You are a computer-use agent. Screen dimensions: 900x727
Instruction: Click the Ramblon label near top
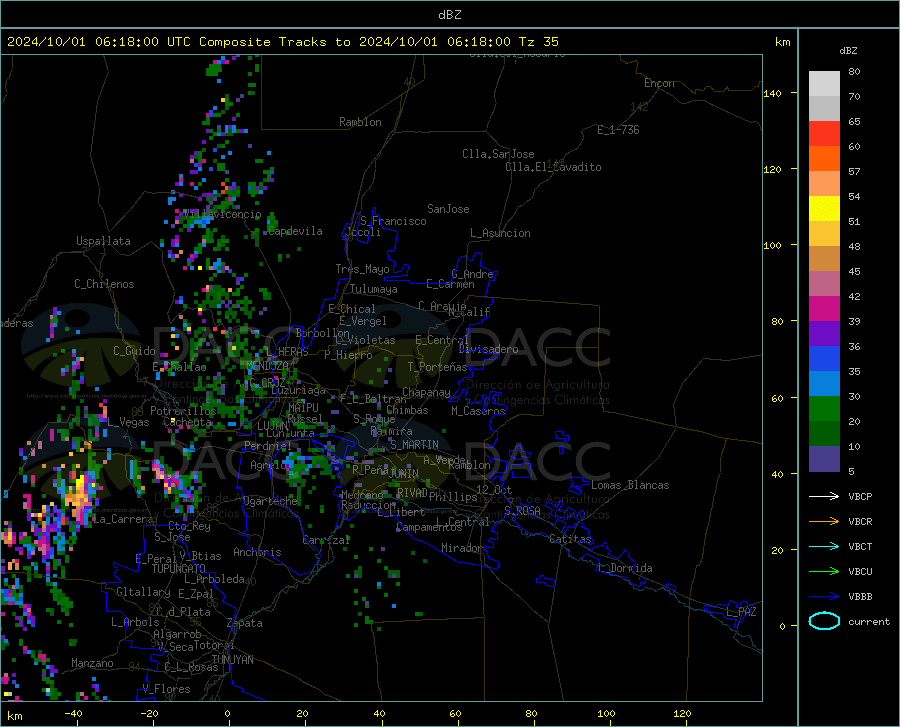(360, 122)
